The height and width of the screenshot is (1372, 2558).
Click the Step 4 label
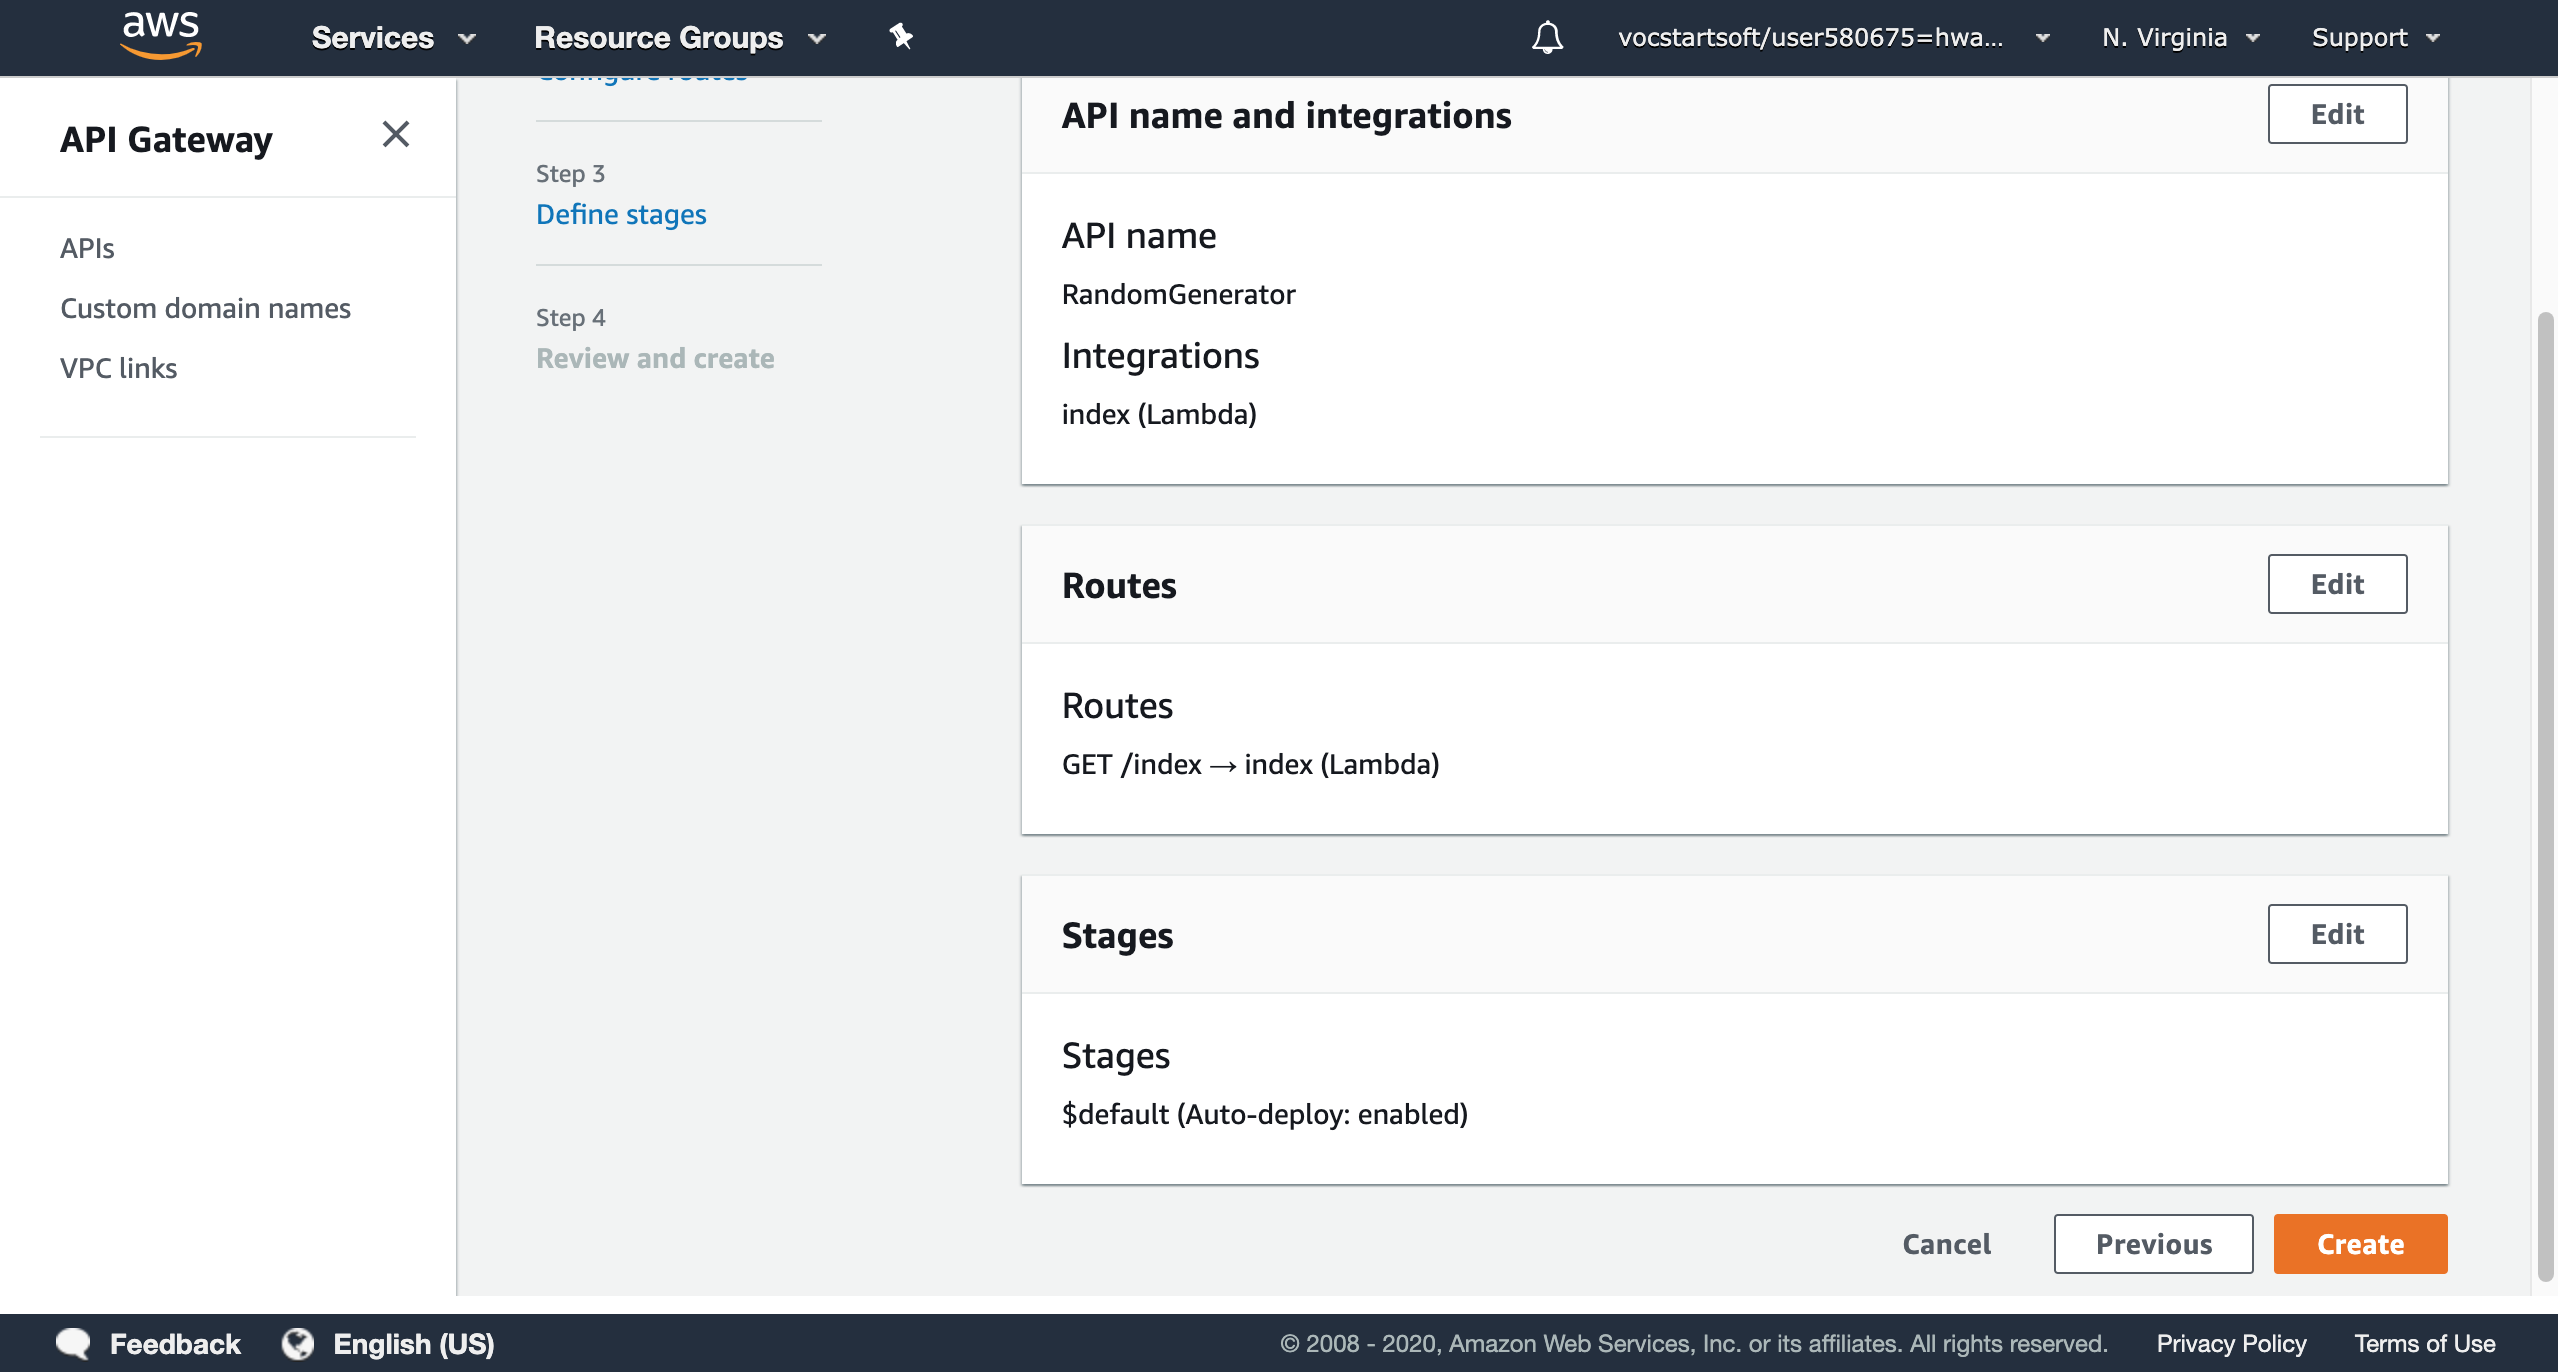coord(570,317)
